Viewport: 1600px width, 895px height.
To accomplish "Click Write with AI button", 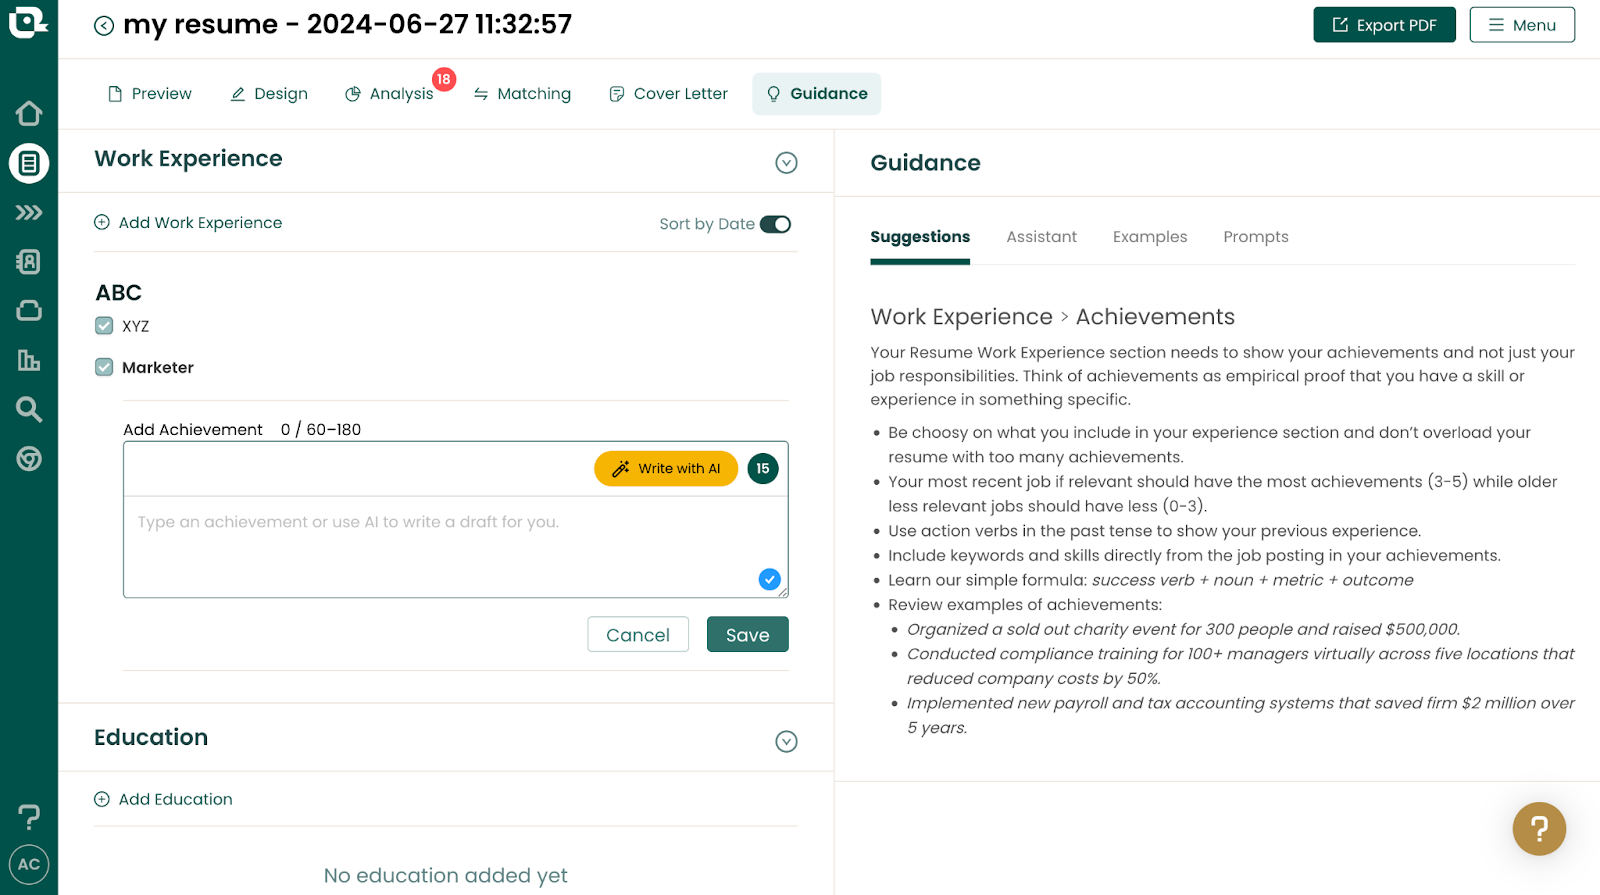I will [x=666, y=468].
